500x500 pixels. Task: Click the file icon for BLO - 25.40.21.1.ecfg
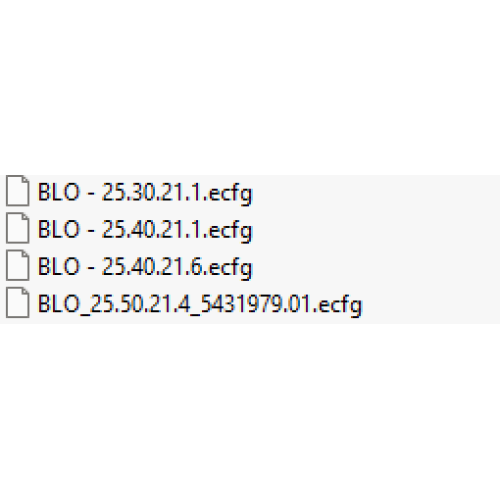pyautogui.click(x=18, y=228)
